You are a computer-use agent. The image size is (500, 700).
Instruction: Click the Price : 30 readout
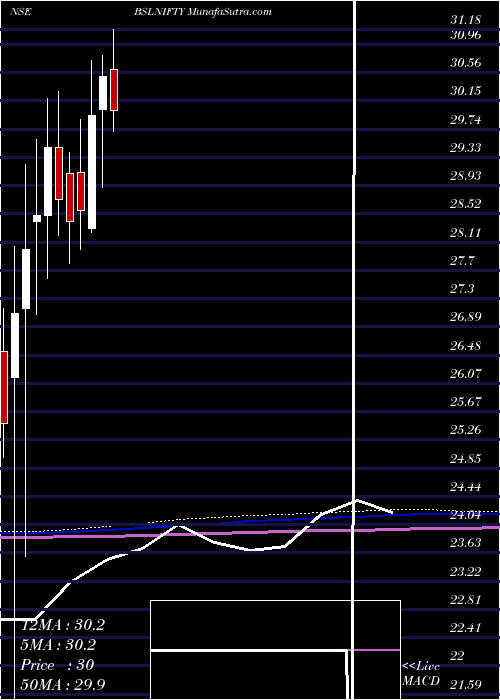click(x=58, y=665)
